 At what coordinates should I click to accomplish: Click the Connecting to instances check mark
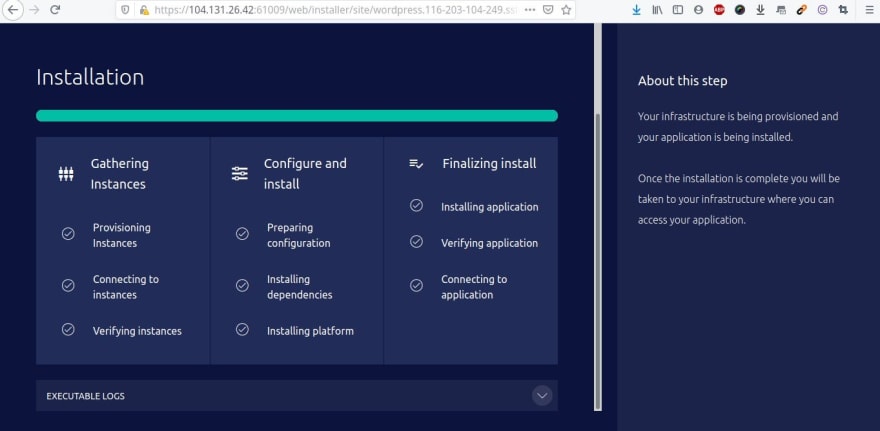[x=68, y=286]
